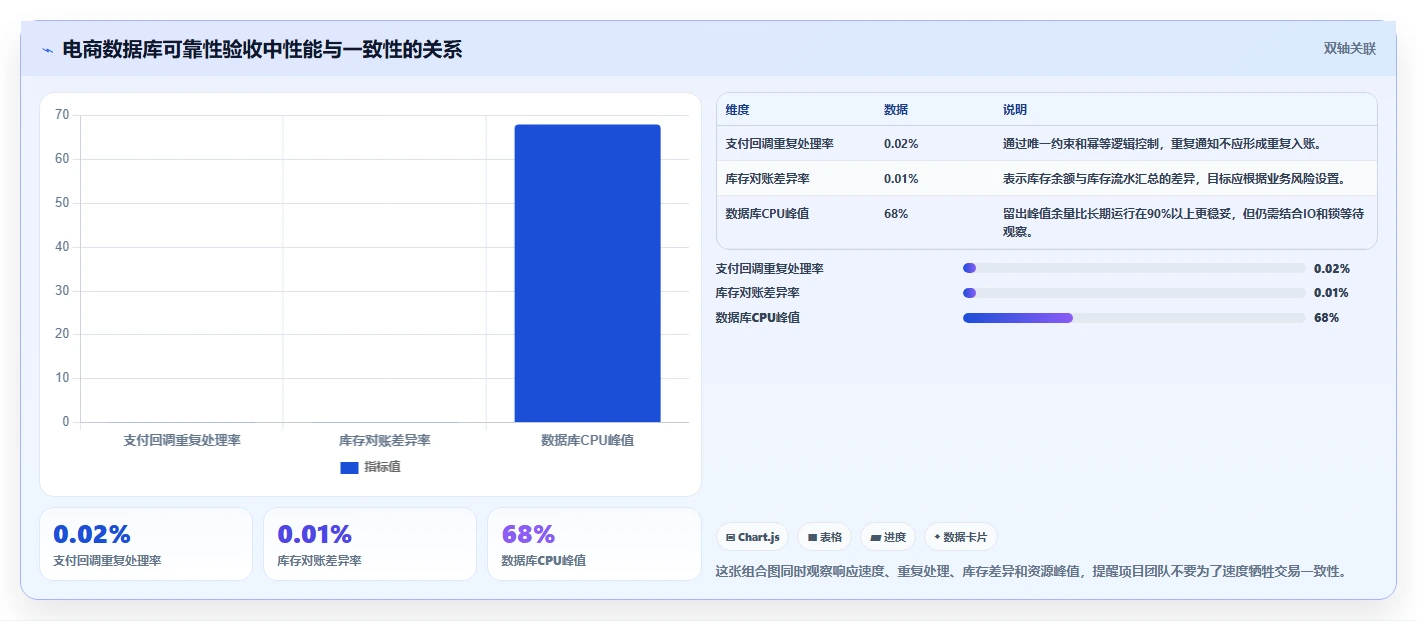Screen dimensions: 1417x621
Task: Click the description starting 留出峰值余量
Action: pyautogui.click(x=1184, y=222)
